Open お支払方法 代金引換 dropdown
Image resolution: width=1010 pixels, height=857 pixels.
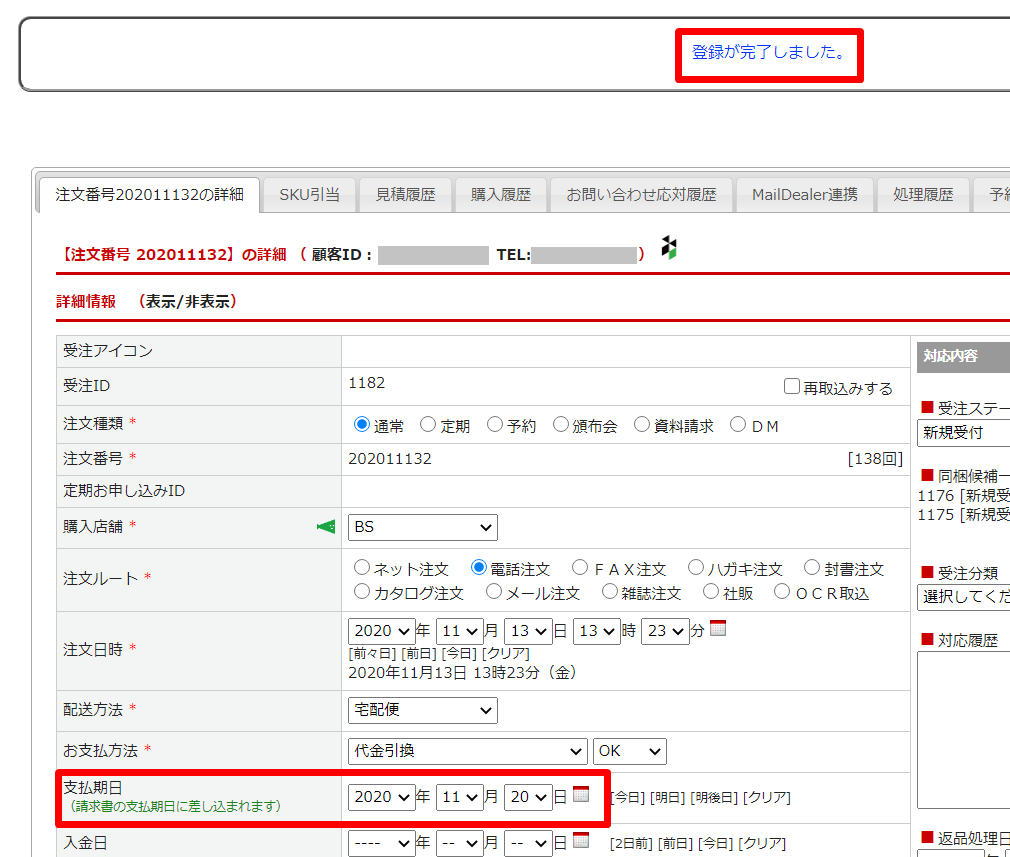[x=467, y=751]
